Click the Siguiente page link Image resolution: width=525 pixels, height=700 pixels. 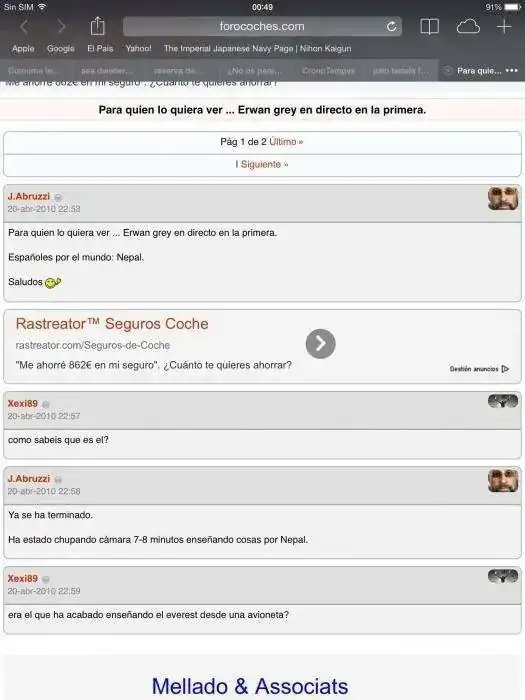(x=264, y=164)
